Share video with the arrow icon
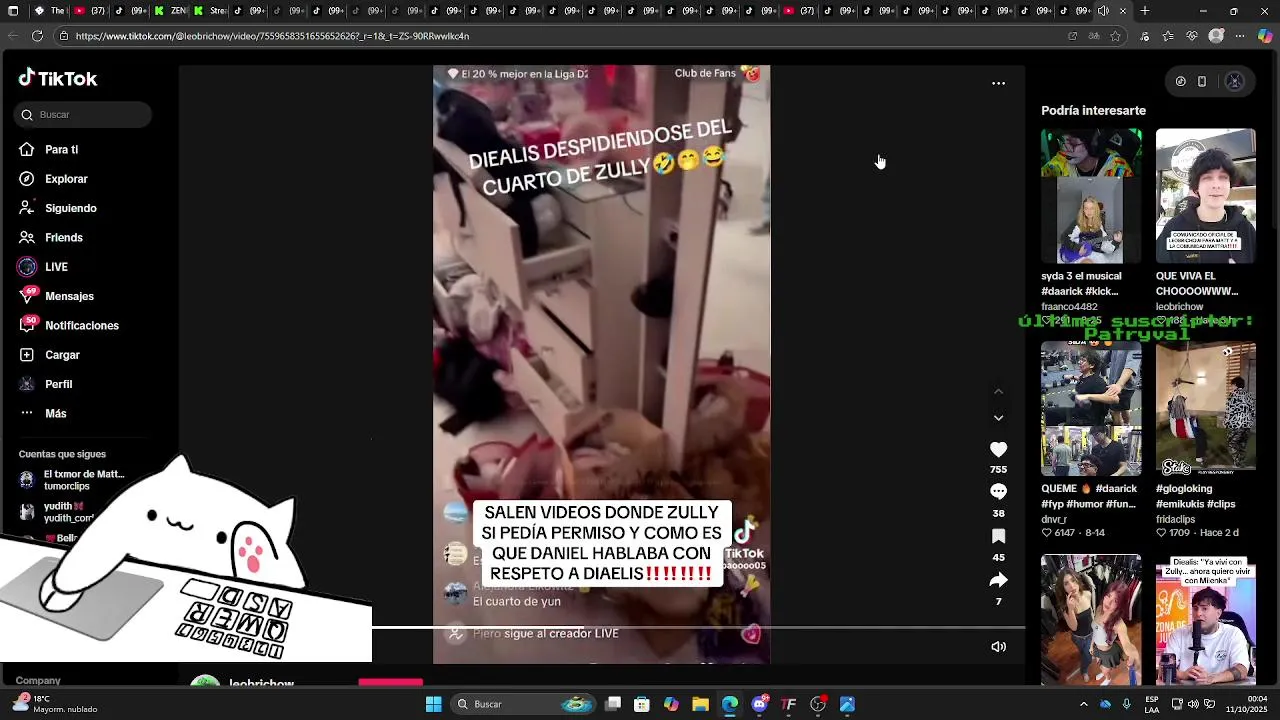This screenshot has width=1280, height=720. pos(998,580)
